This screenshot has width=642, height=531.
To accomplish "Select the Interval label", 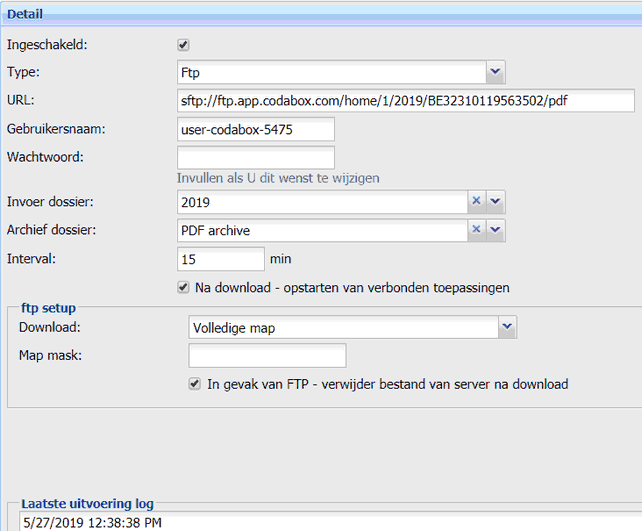I will click(31, 259).
